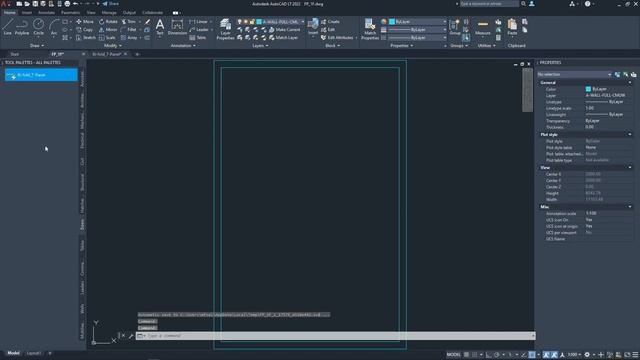Select the Text annotation tool
The width and height of the screenshot is (640, 360).
click(x=160, y=27)
